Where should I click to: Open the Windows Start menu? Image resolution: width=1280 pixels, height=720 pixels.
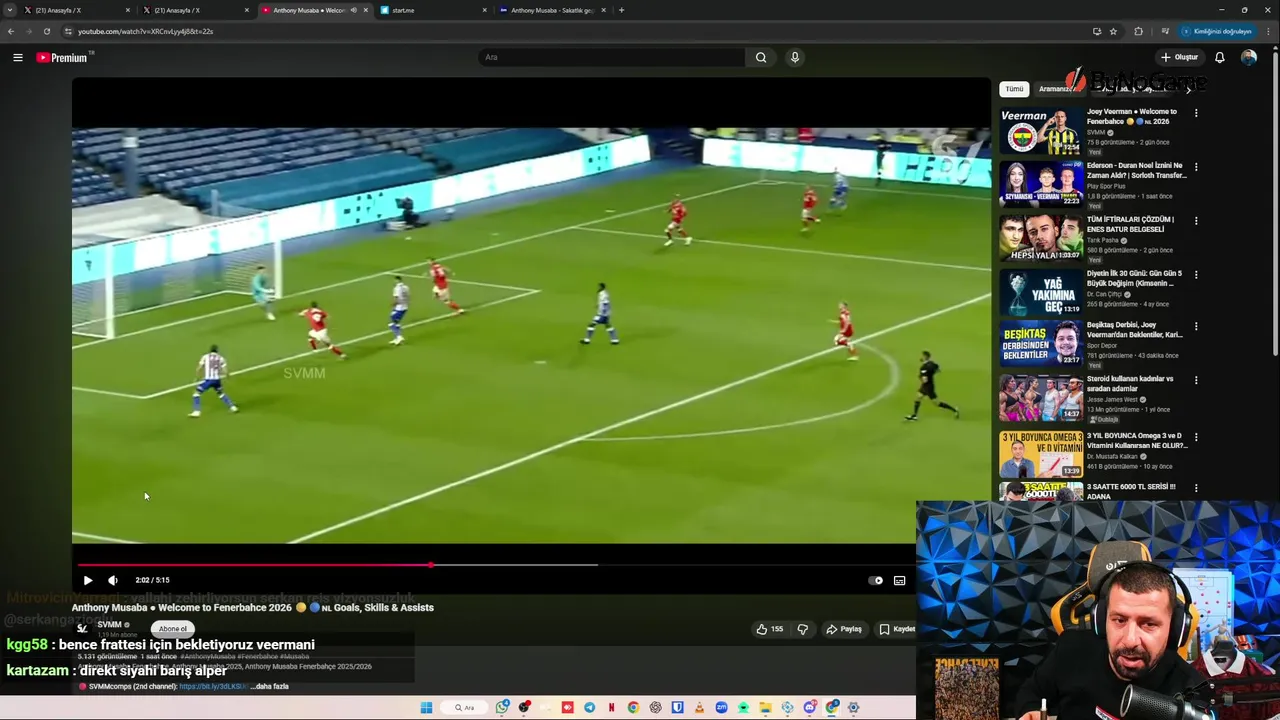(426, 708)
